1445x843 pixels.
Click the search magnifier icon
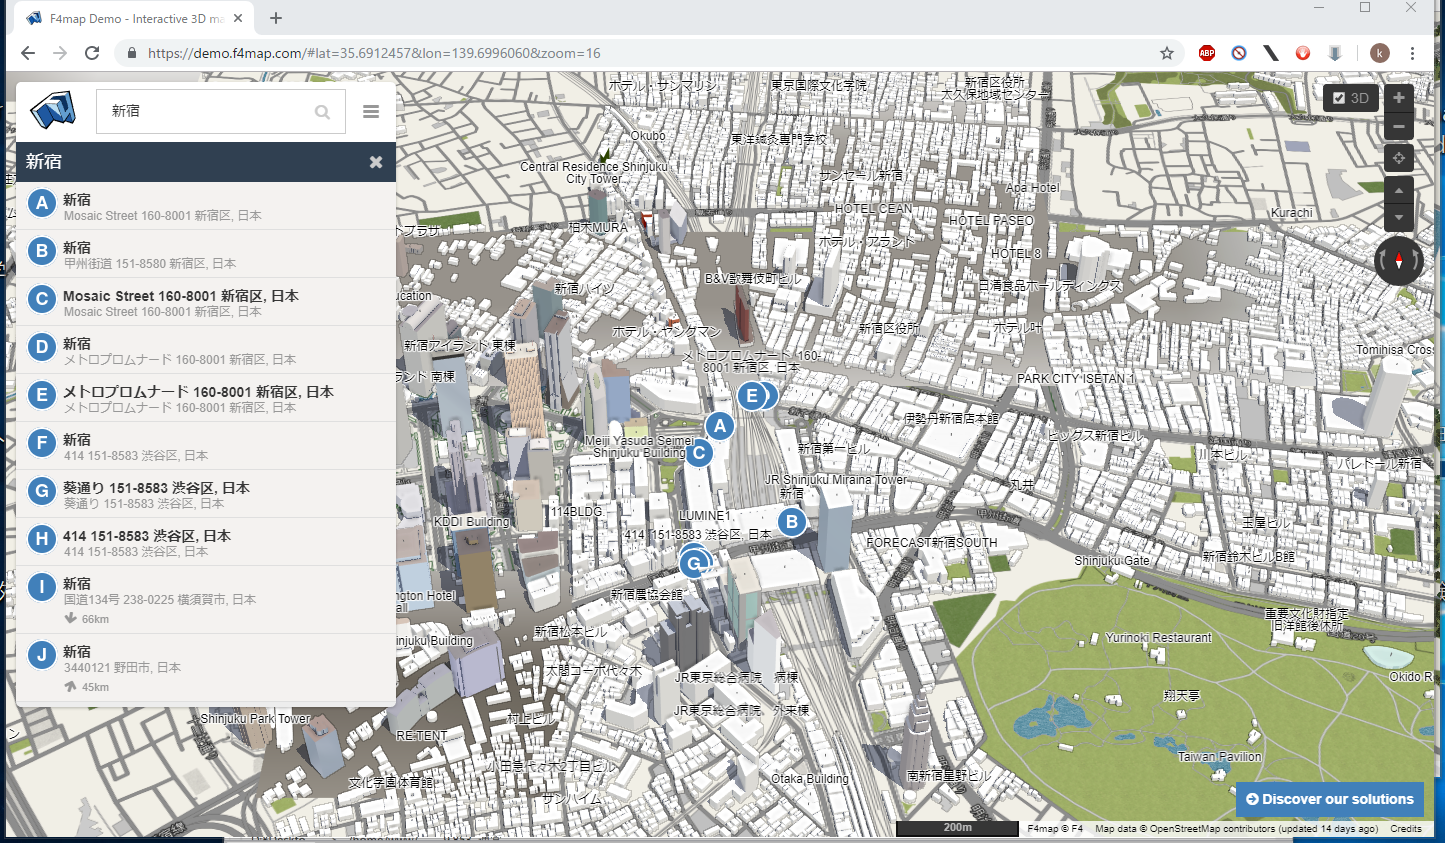(x=322, y=112)
